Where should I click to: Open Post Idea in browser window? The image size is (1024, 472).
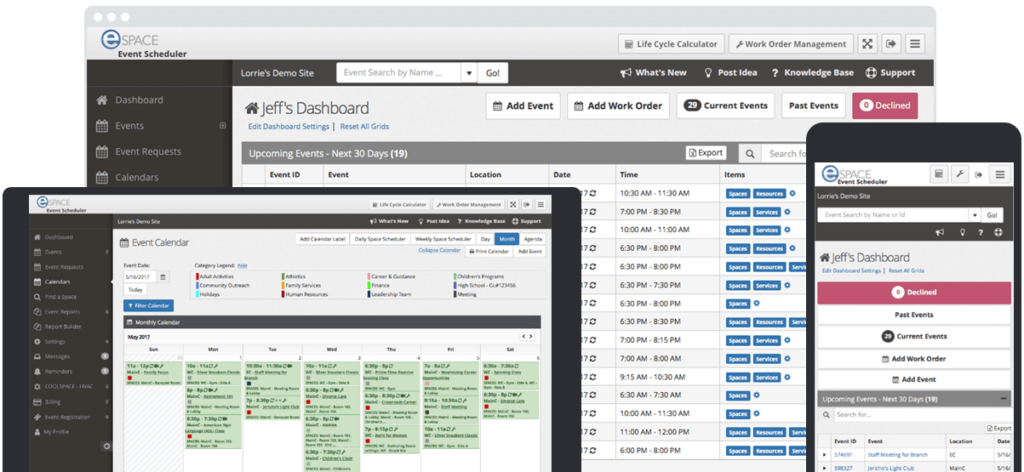[730, 72]
